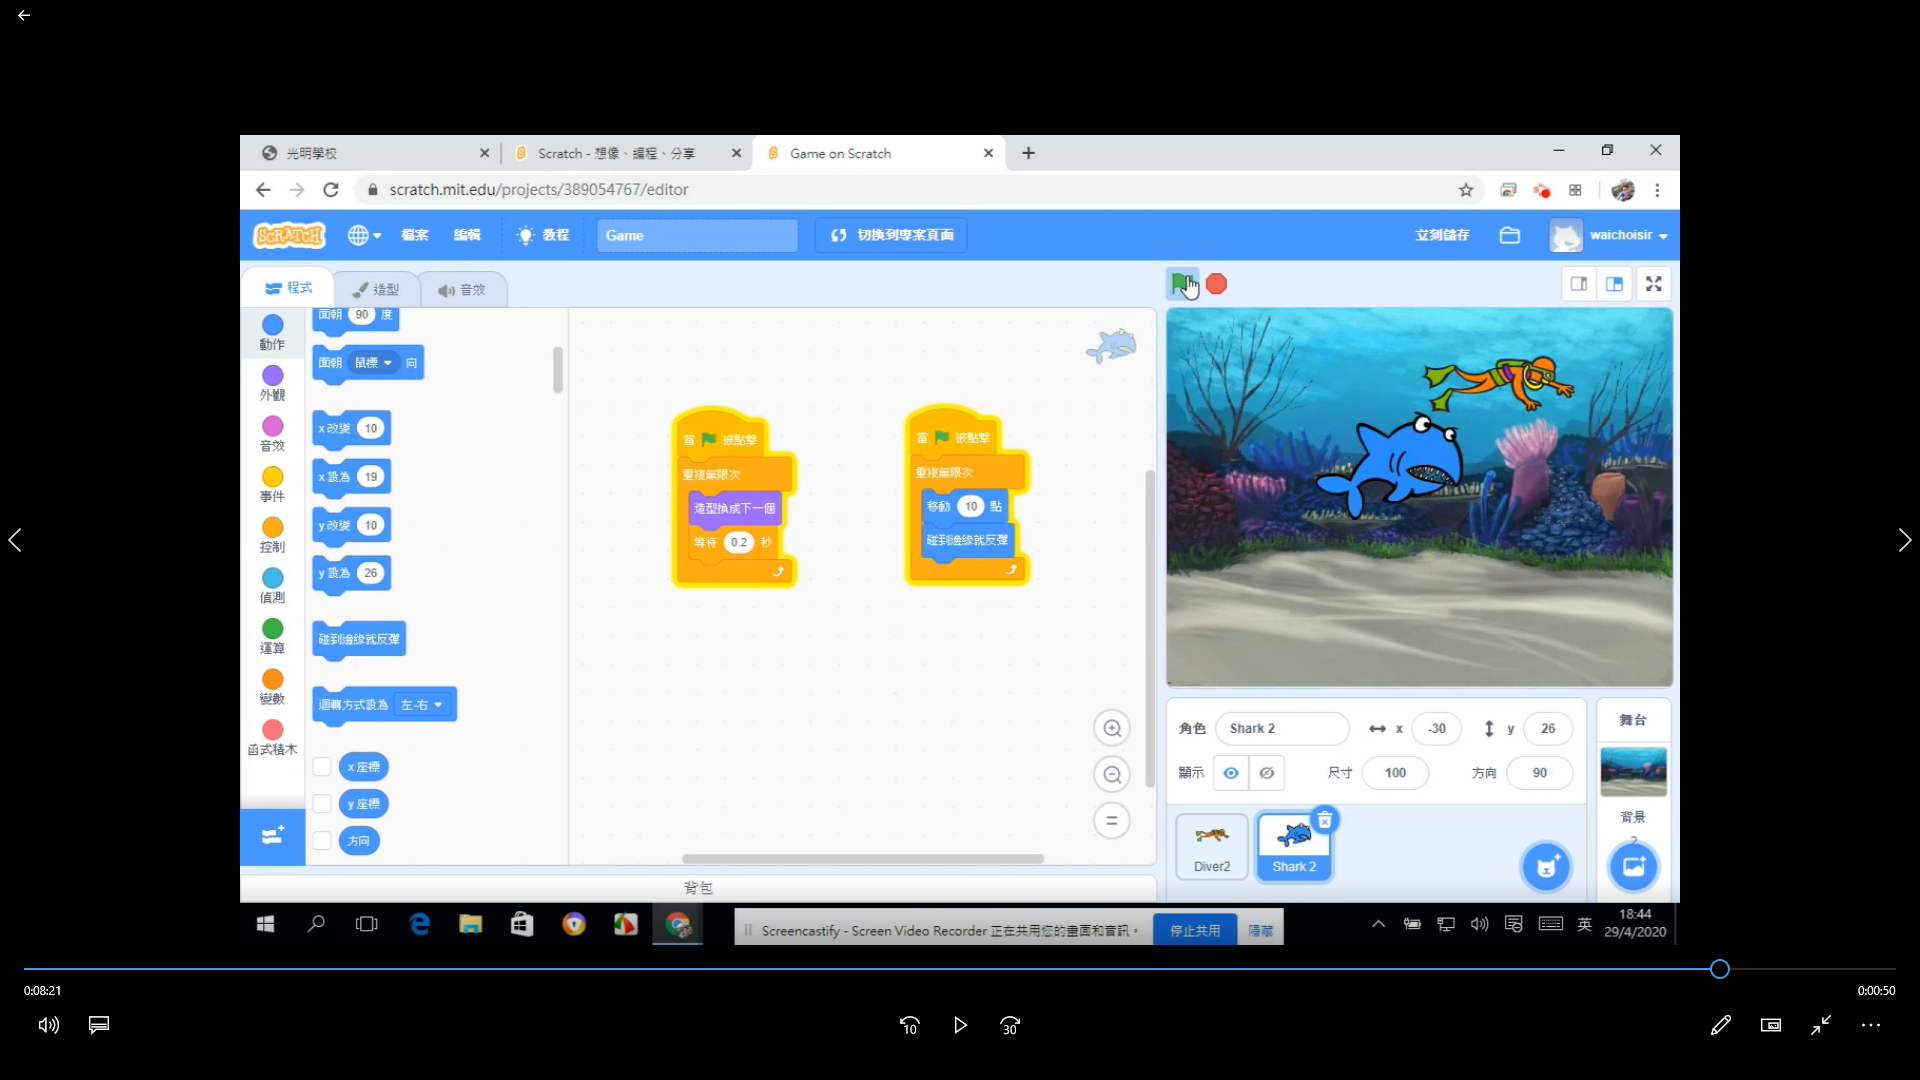Tick the y position reporter checkbox
Screen dimensions: 1920x1080
click(322, 804)
